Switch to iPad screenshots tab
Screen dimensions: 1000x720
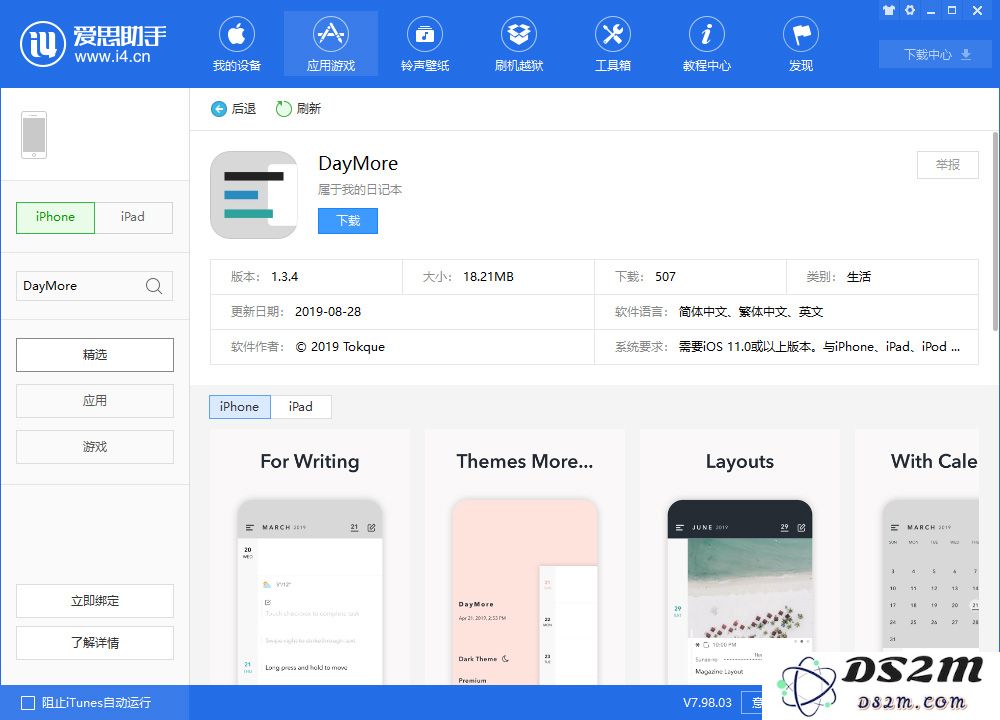click(x=301, y=407)
